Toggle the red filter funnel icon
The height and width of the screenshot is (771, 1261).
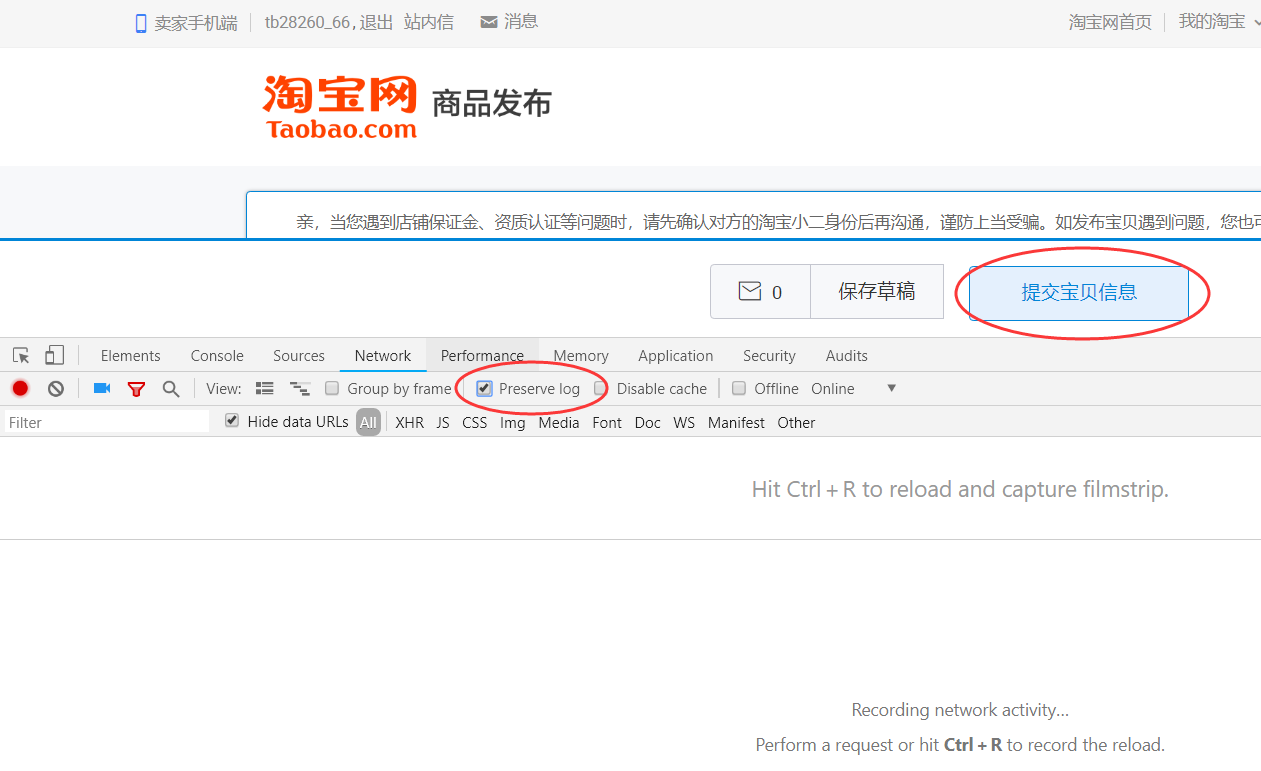click(136, 388)
